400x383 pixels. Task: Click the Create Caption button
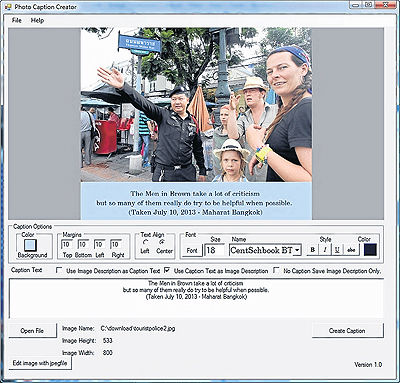point(347,331)
